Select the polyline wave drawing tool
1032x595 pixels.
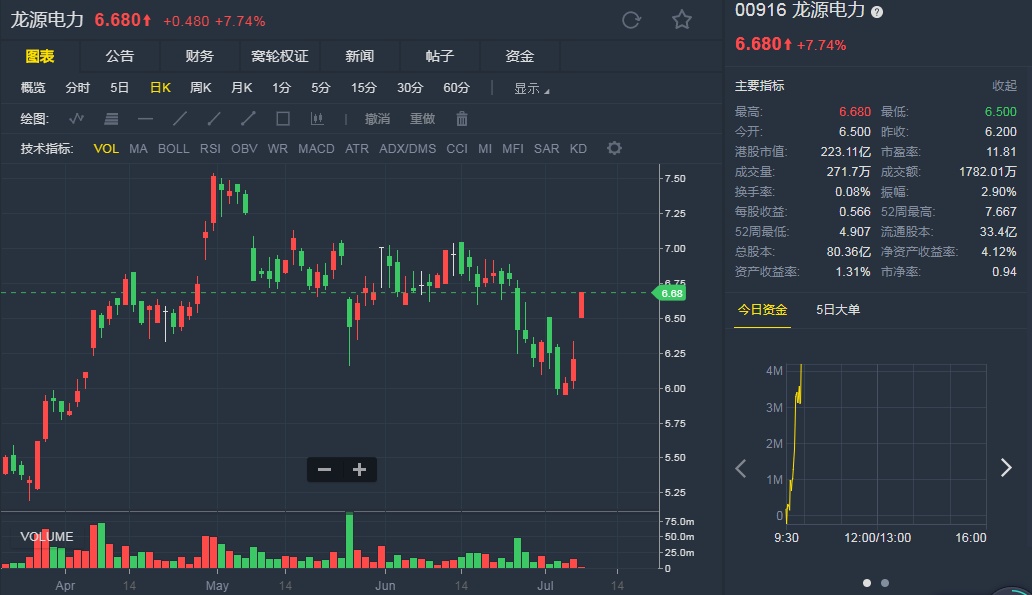click(x=77, y=119)
